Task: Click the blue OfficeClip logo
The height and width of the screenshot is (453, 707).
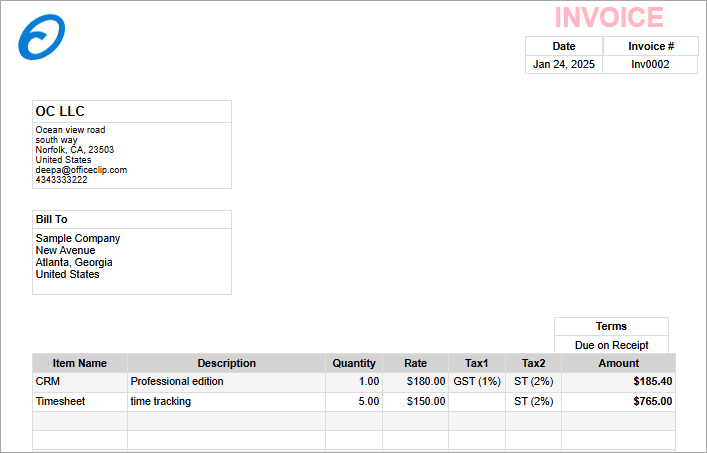Action: 41,38
